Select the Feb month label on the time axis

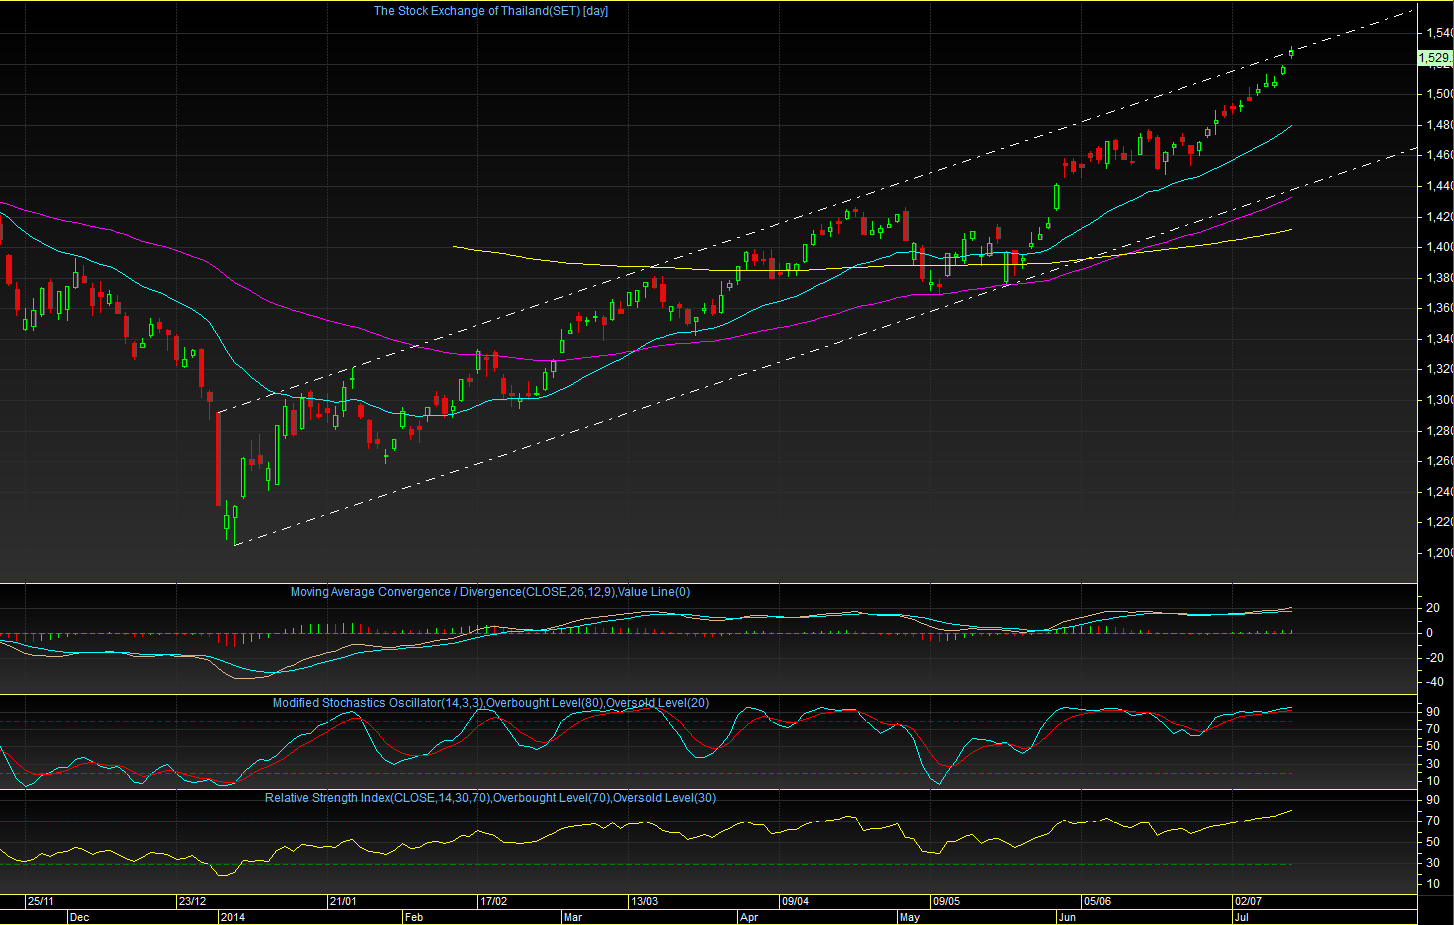click(x=414, y=917)
